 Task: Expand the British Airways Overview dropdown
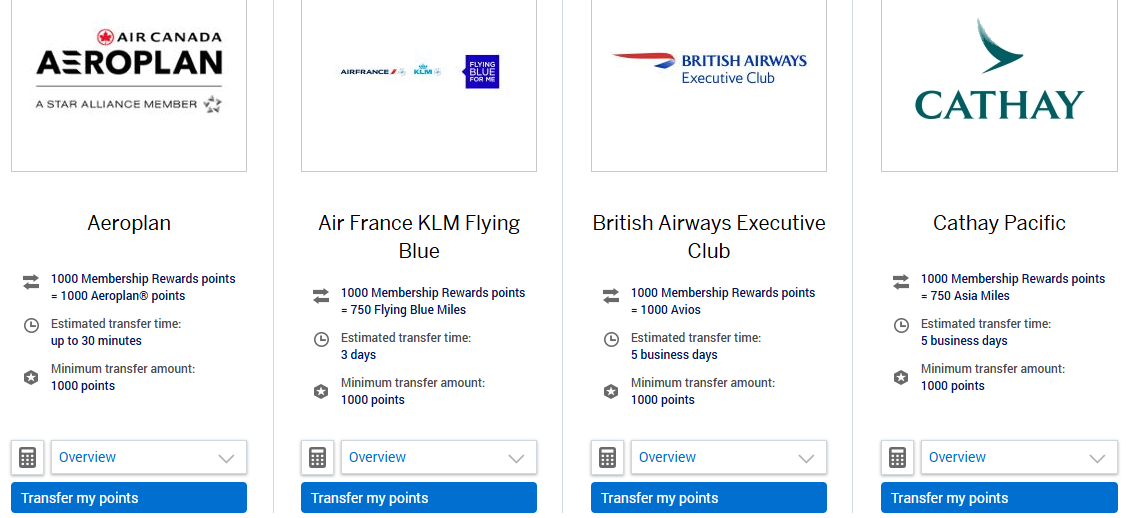(x=728, y=458)
